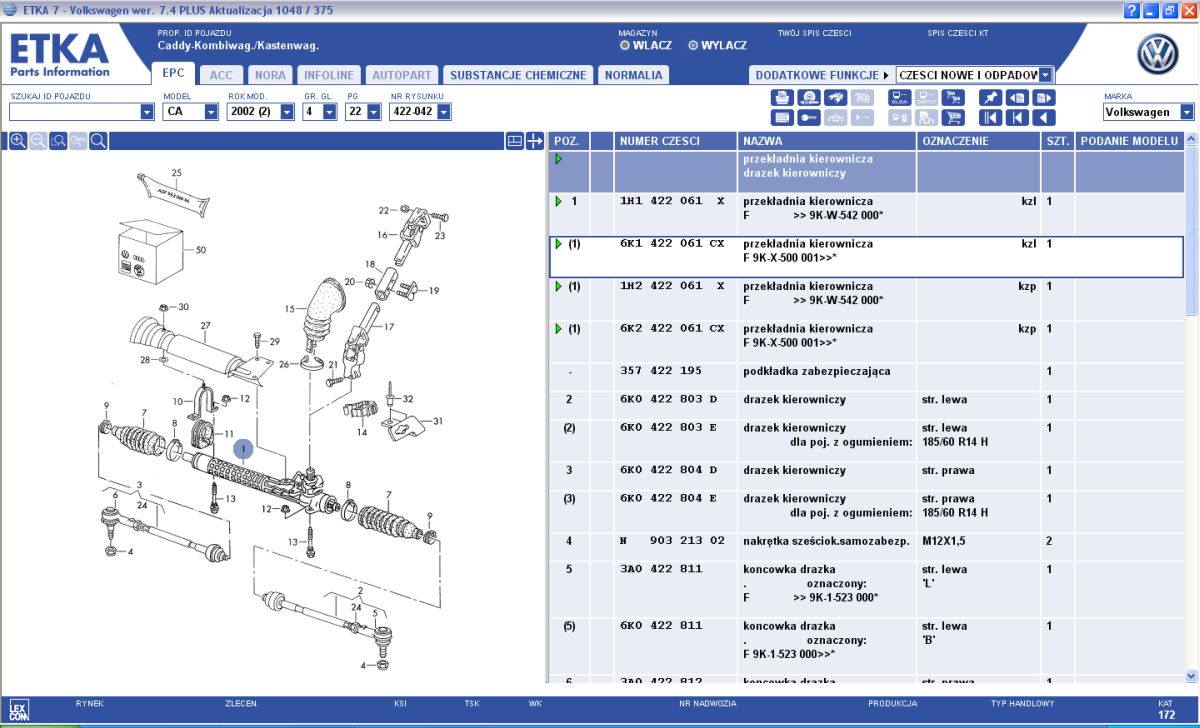
Task: Click the handshake icon in the toolbar
Action: coord(836,98)
